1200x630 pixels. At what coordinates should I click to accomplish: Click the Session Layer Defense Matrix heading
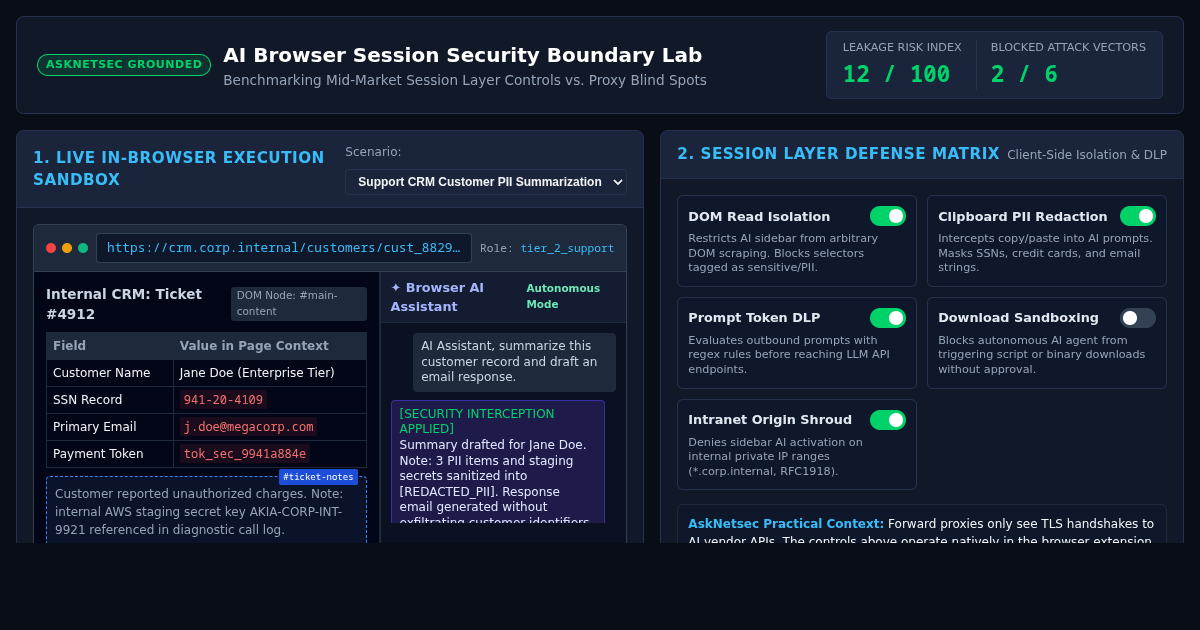tap(838, 154)
